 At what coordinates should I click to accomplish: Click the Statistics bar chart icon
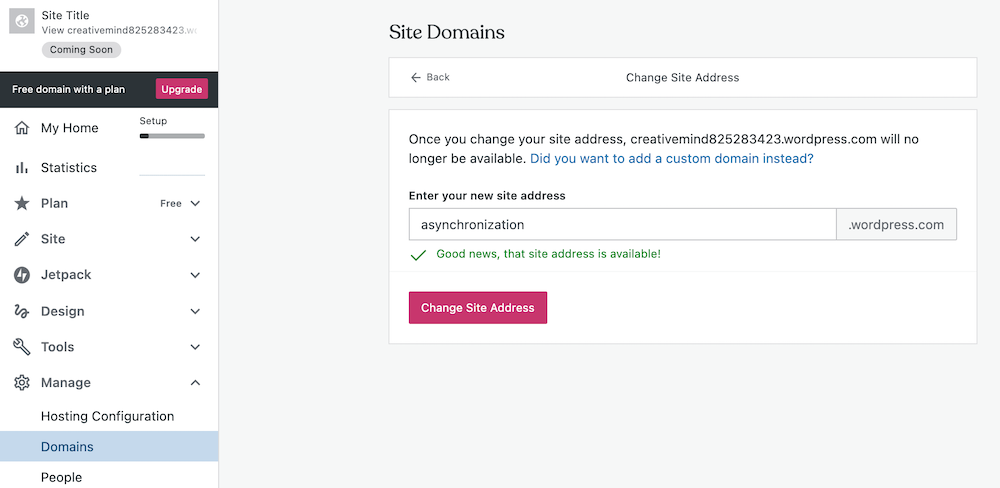coord(21,168)
